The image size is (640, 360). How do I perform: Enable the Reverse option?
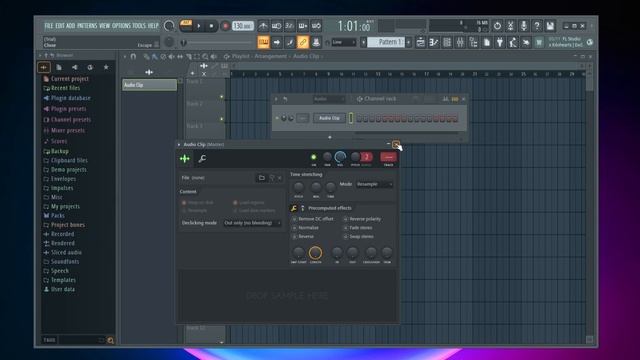tap(303, 237)
